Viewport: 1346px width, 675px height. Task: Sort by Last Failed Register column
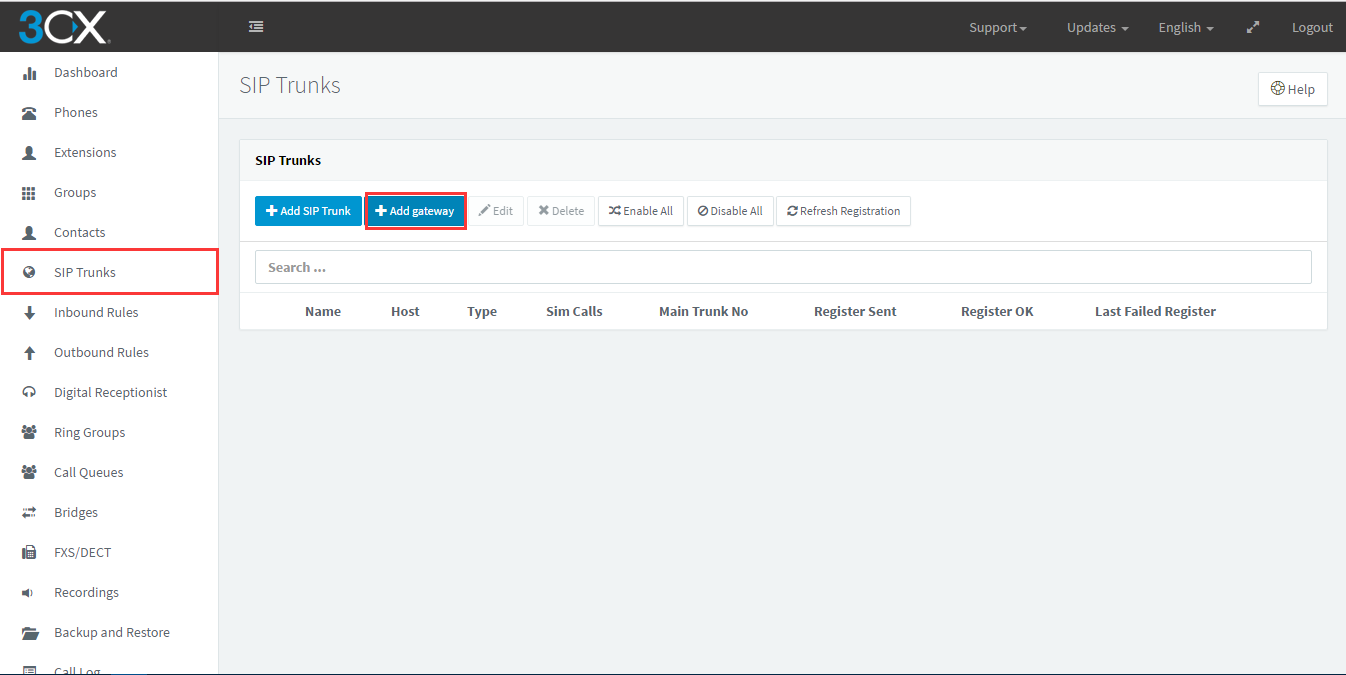1155,312
